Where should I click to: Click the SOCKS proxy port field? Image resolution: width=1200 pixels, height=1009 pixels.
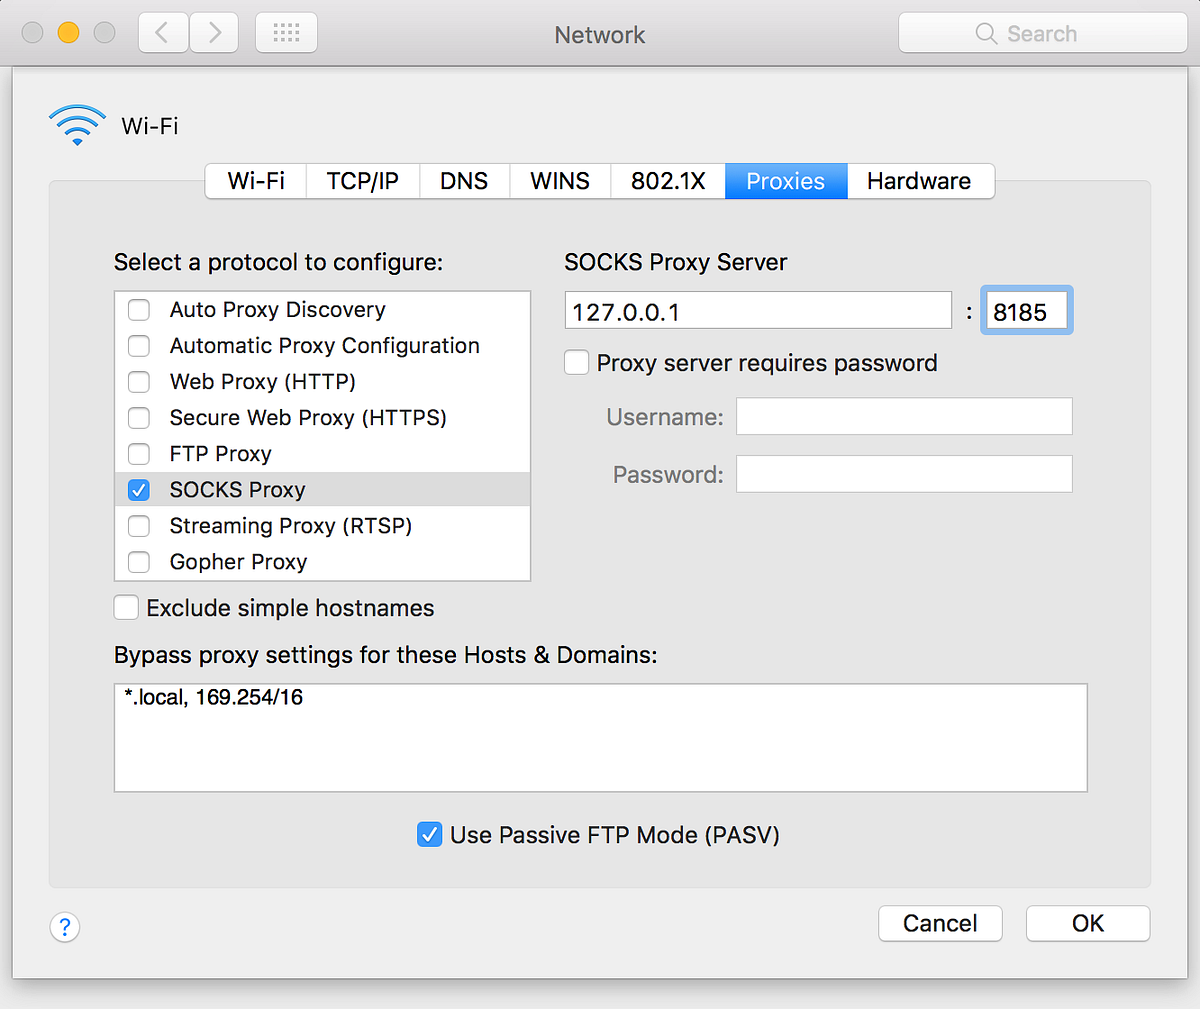[1026, 311]
